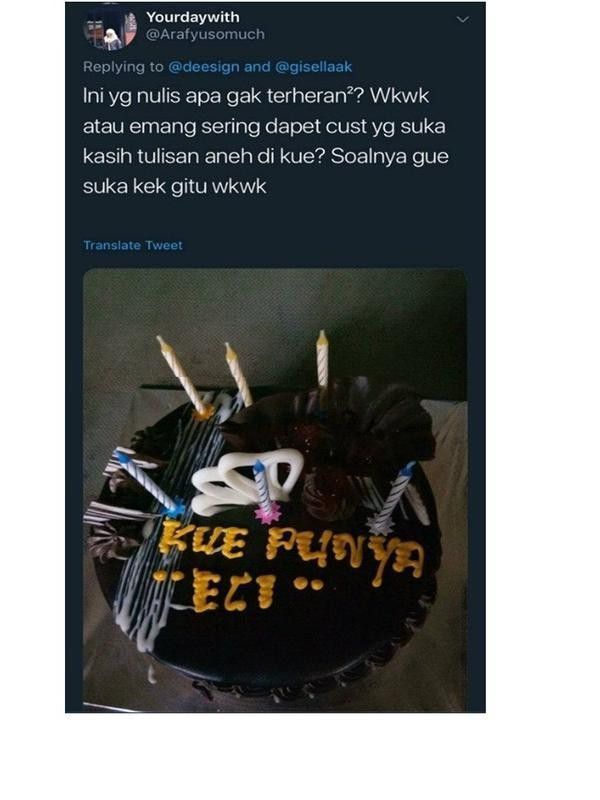Viewport: 600px width, 800px height.
Task: Click the white icing swirl decoration
Action: [x=246, y=481]
